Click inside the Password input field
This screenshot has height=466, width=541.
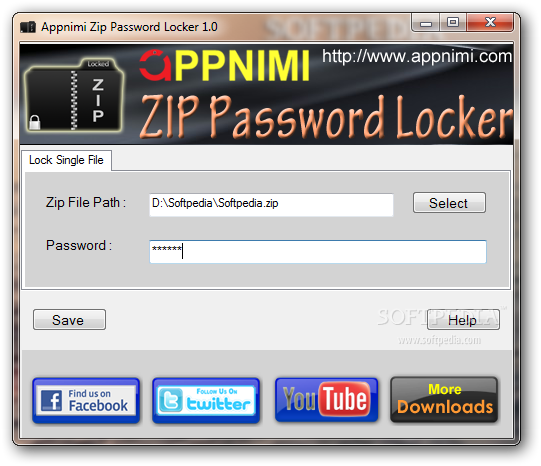pyautogui.click(x=318, y=252)
